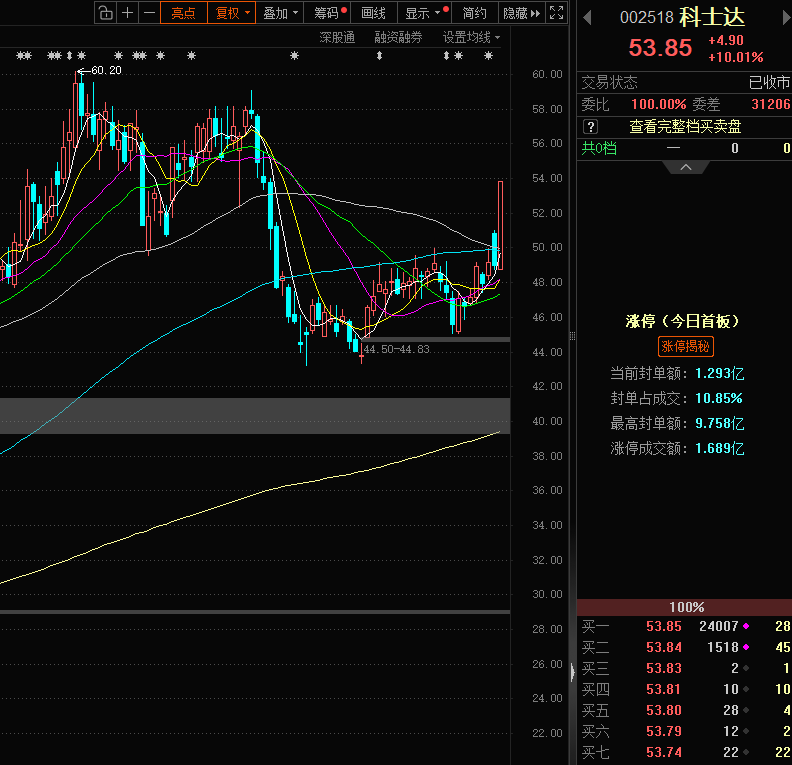
Task: Click the white triangle arrow on the panel divider
Action: click(x=572, y=672)
